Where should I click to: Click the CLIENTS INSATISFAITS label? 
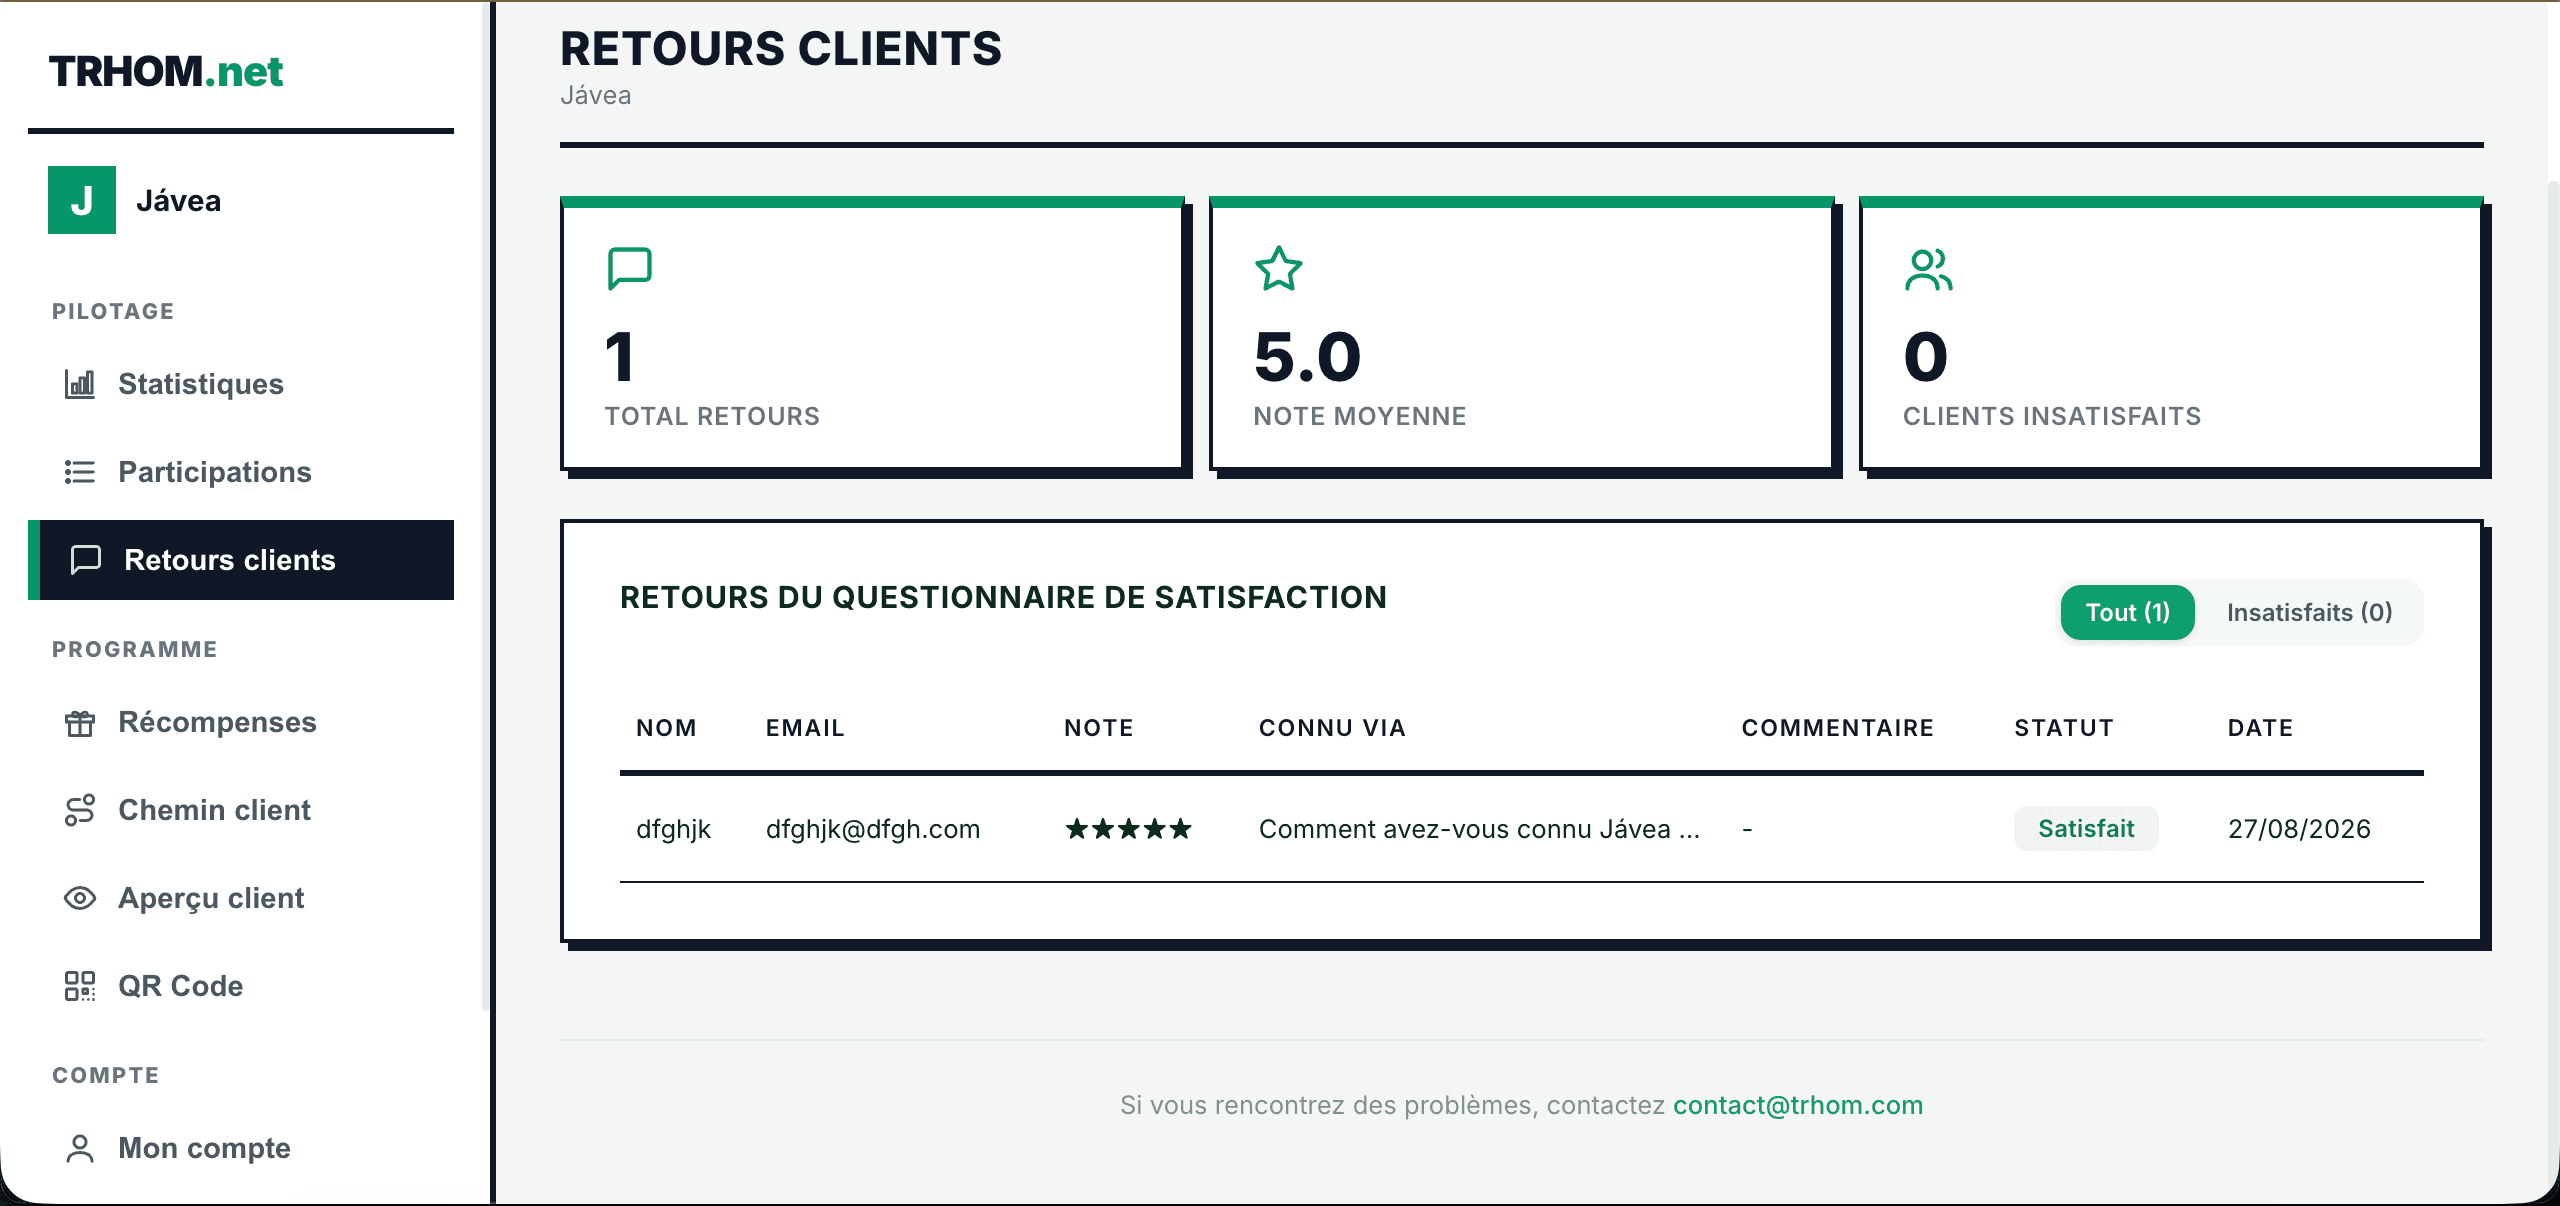tap(2052, 416)
